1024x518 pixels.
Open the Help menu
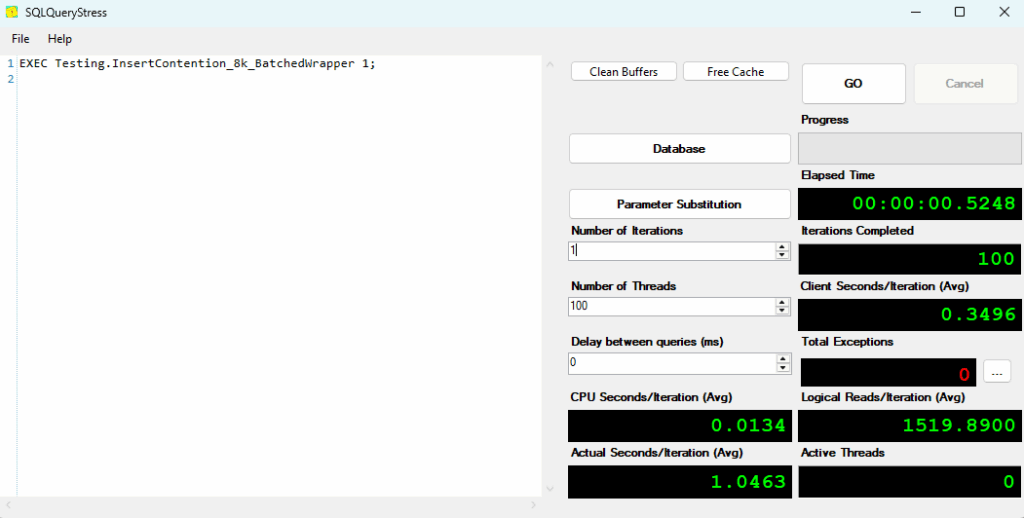[x=59, y=39]
